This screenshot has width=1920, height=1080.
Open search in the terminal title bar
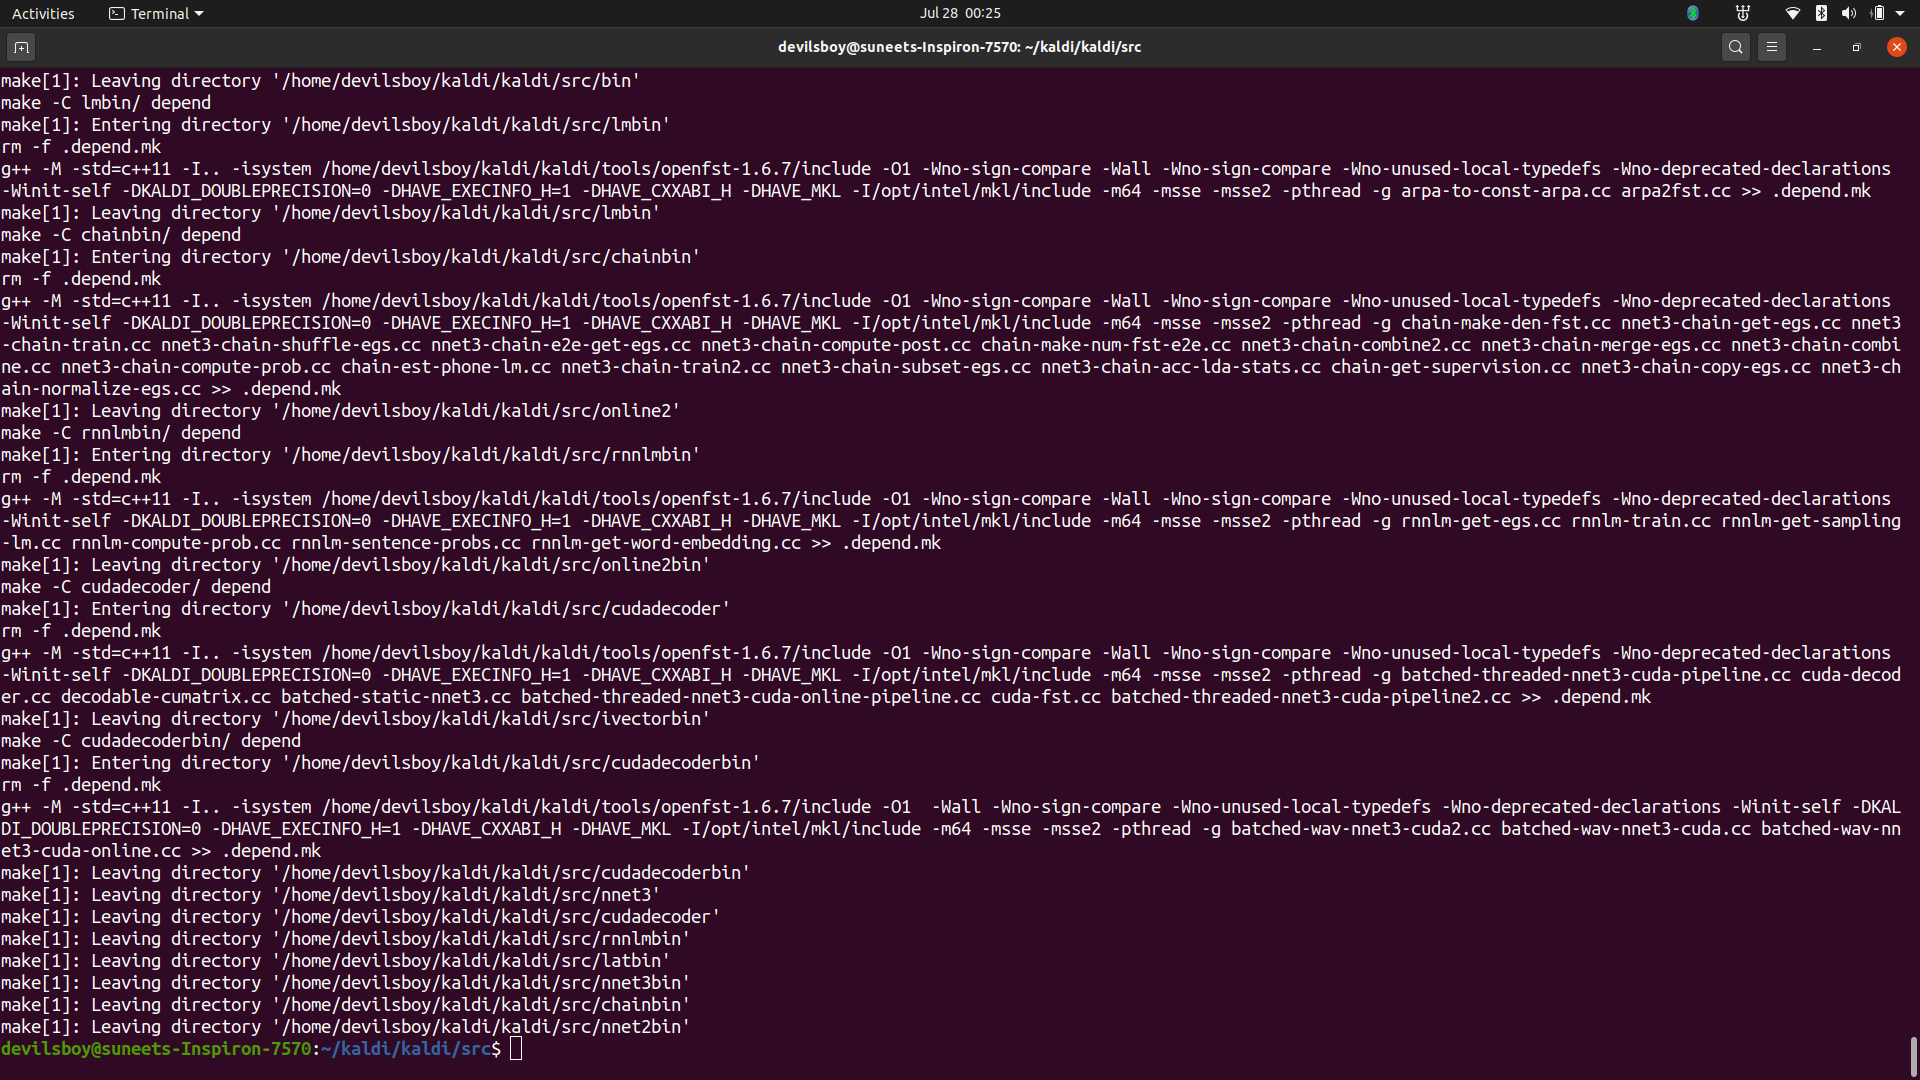click(1736, 46)
